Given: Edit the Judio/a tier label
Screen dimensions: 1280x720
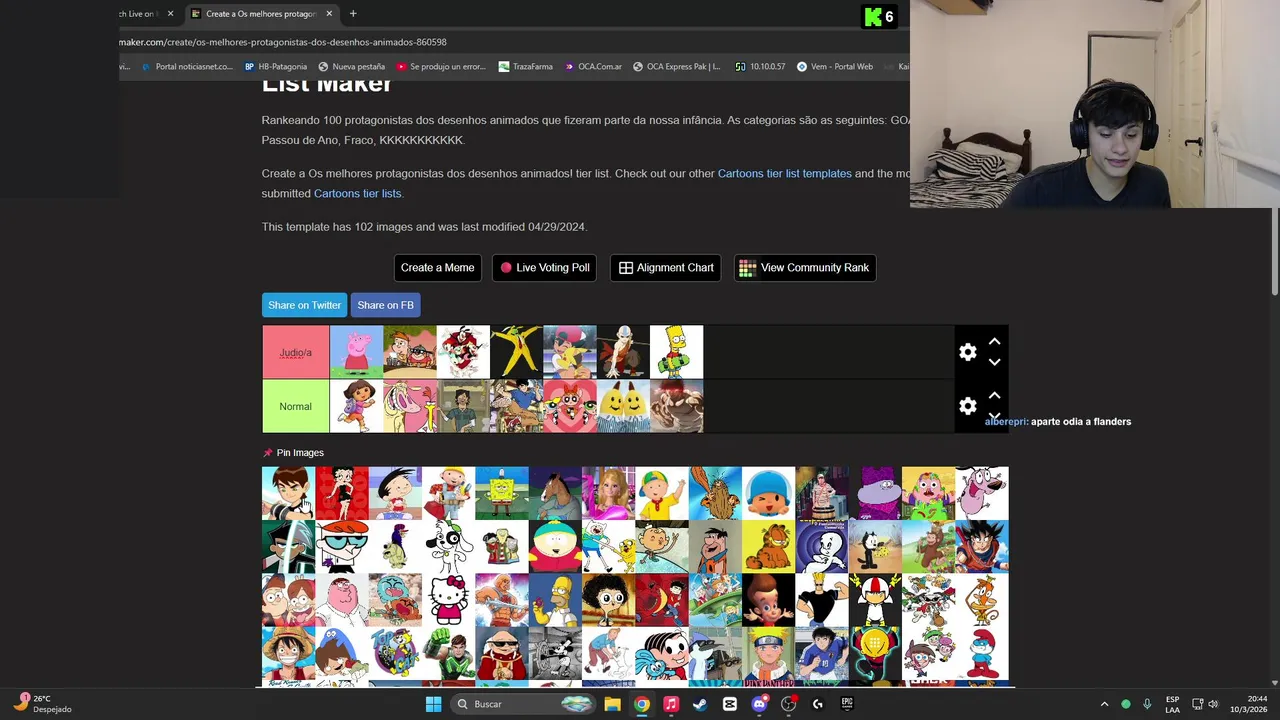Looking at the screenshot, I should (295, 352).
